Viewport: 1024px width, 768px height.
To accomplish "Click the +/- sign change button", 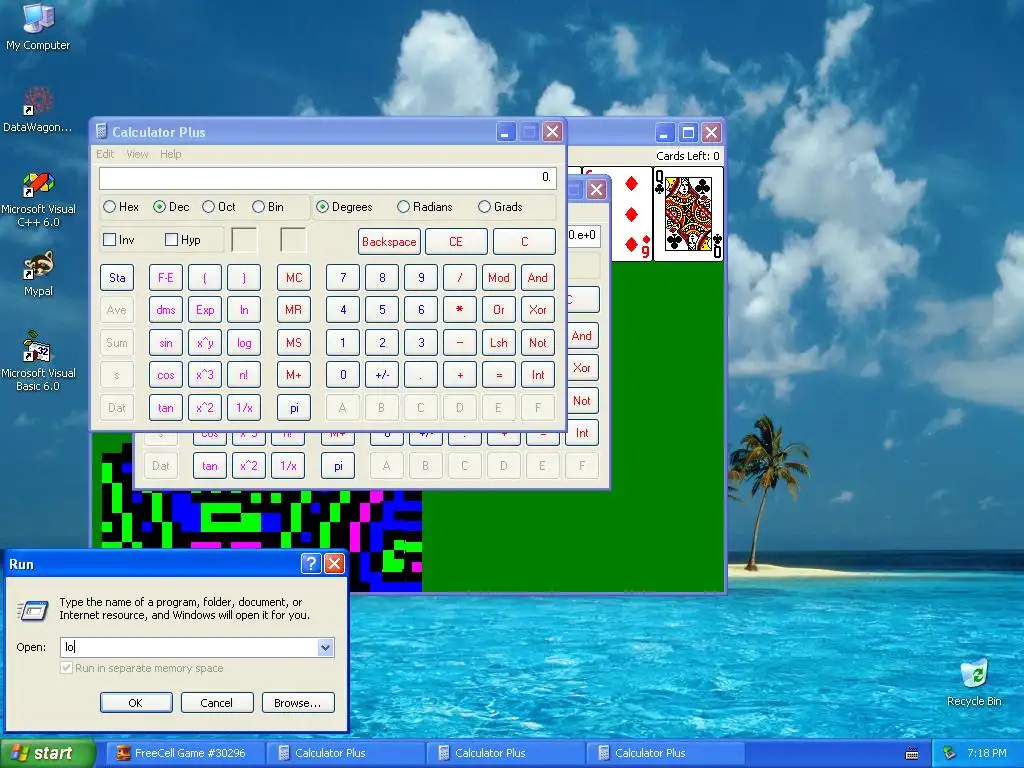I will tap(382, 375).
